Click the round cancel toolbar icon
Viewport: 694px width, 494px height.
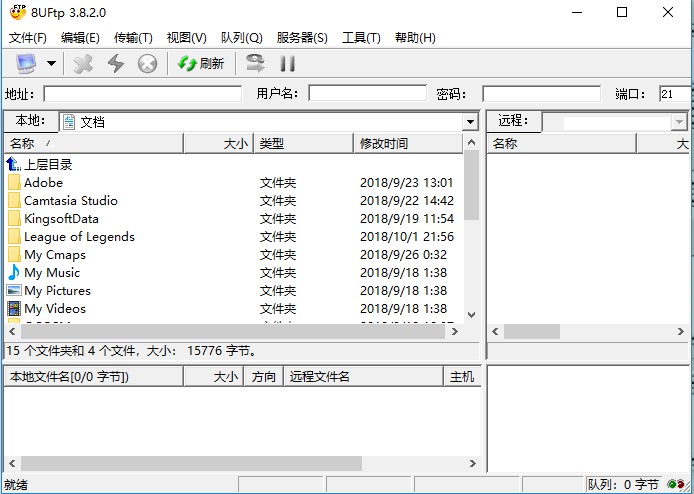point(147,64)
